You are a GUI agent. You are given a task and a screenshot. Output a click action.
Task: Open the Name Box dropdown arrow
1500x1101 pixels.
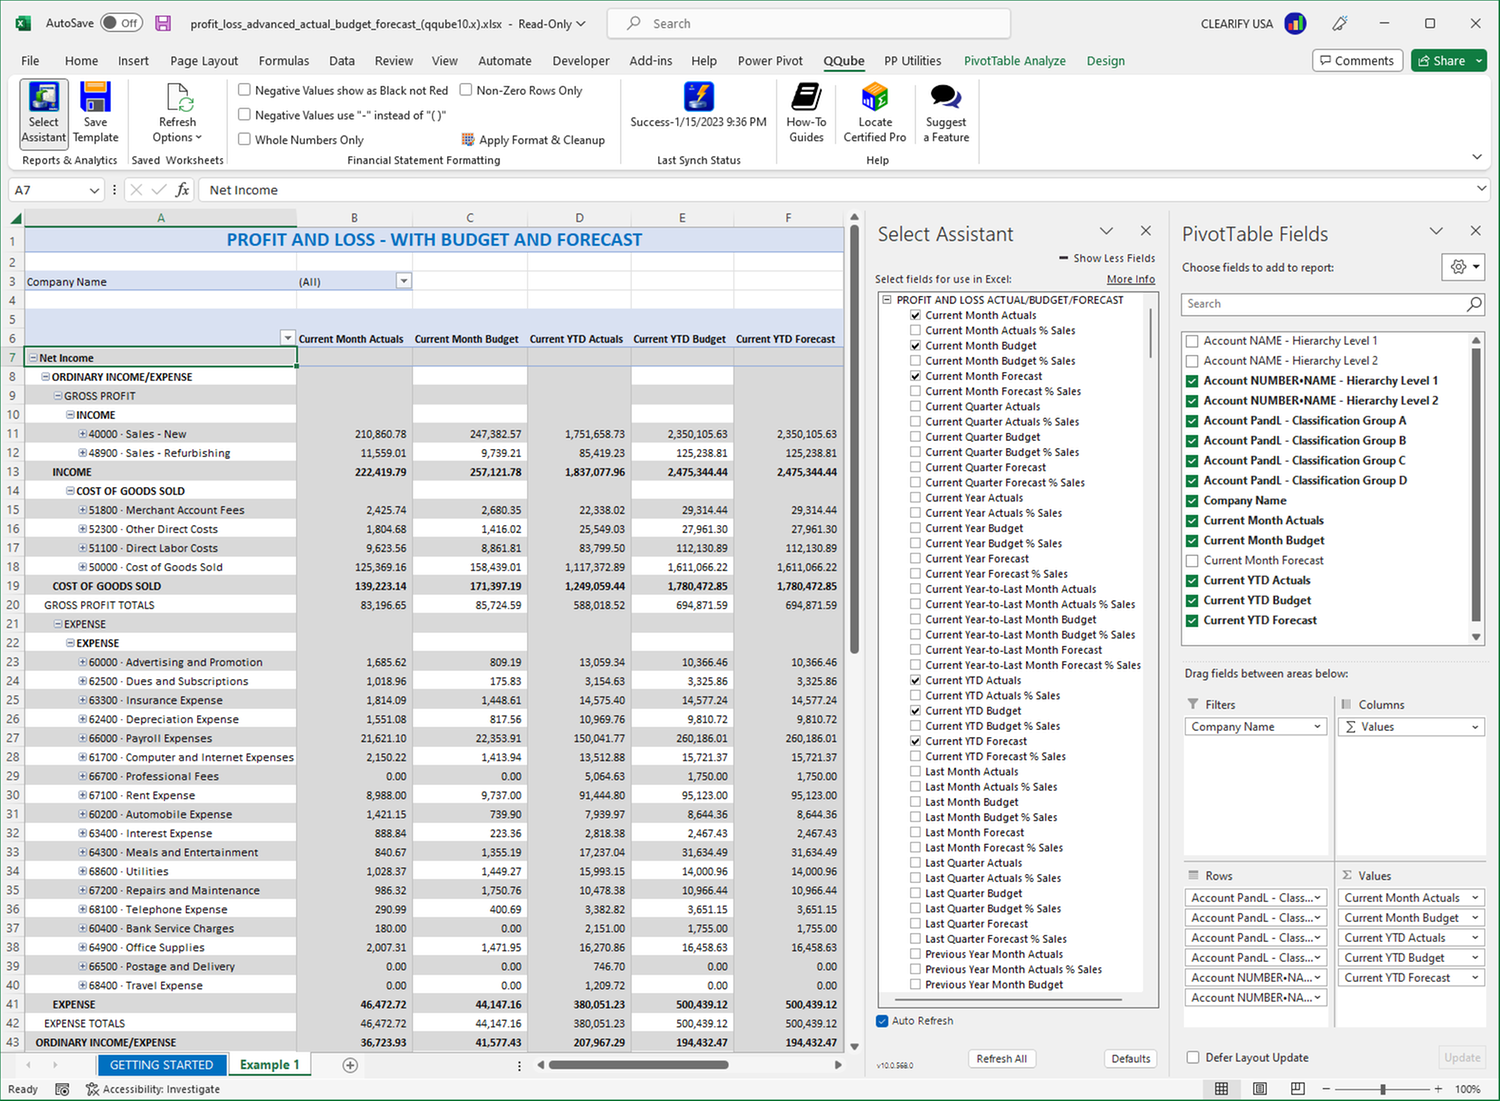[94, 190]
